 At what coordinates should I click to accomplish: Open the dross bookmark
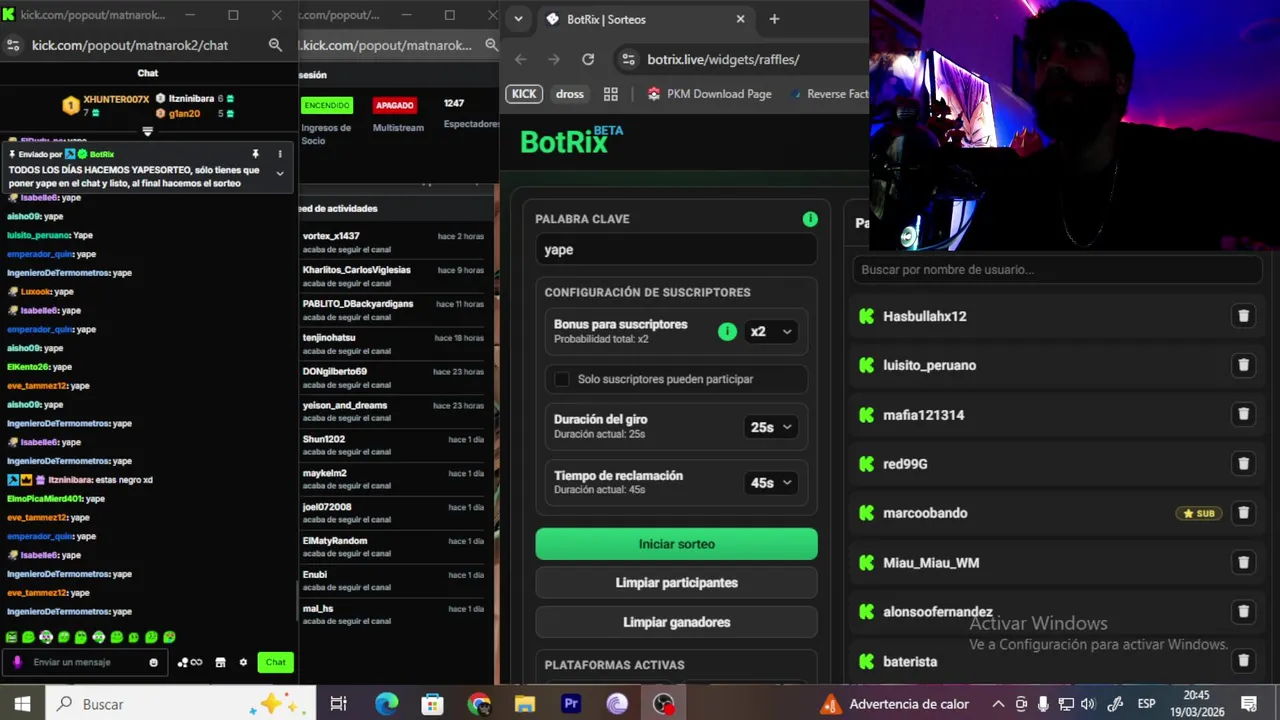570,94
